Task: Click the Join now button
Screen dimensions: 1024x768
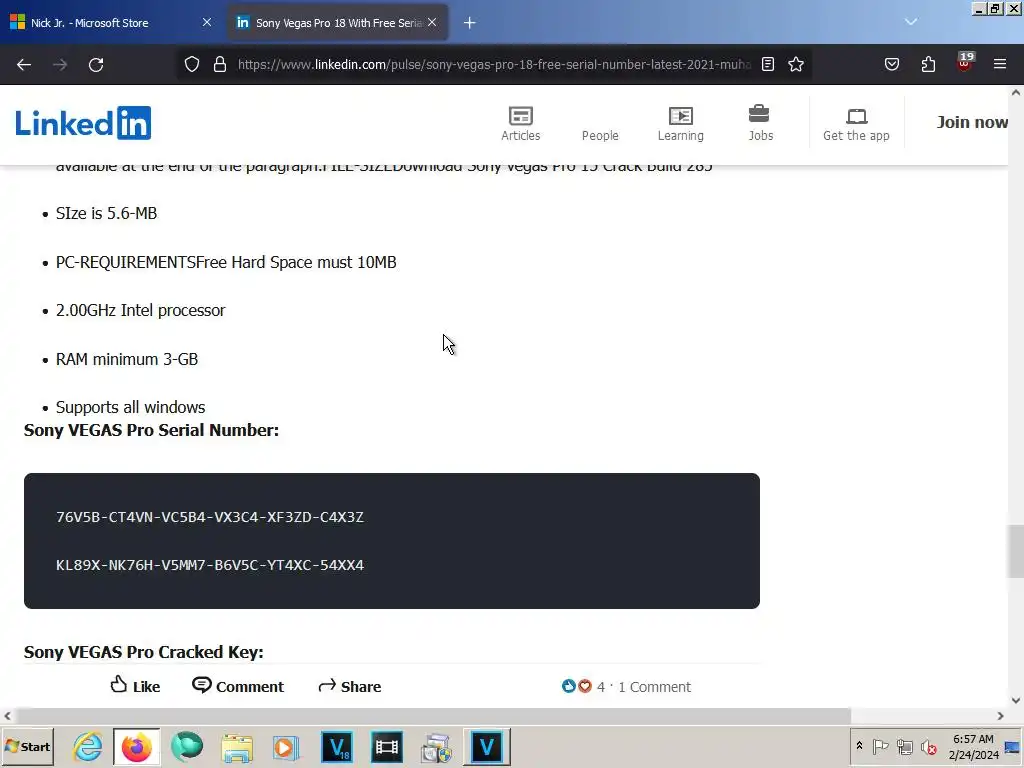Action: (x=972, y=122)
